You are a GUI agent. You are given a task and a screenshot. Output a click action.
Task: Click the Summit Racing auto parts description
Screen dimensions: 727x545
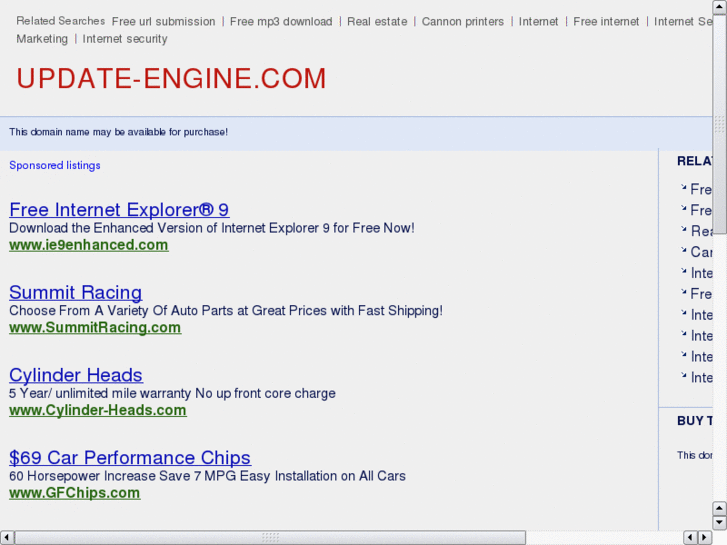(226, 311)
